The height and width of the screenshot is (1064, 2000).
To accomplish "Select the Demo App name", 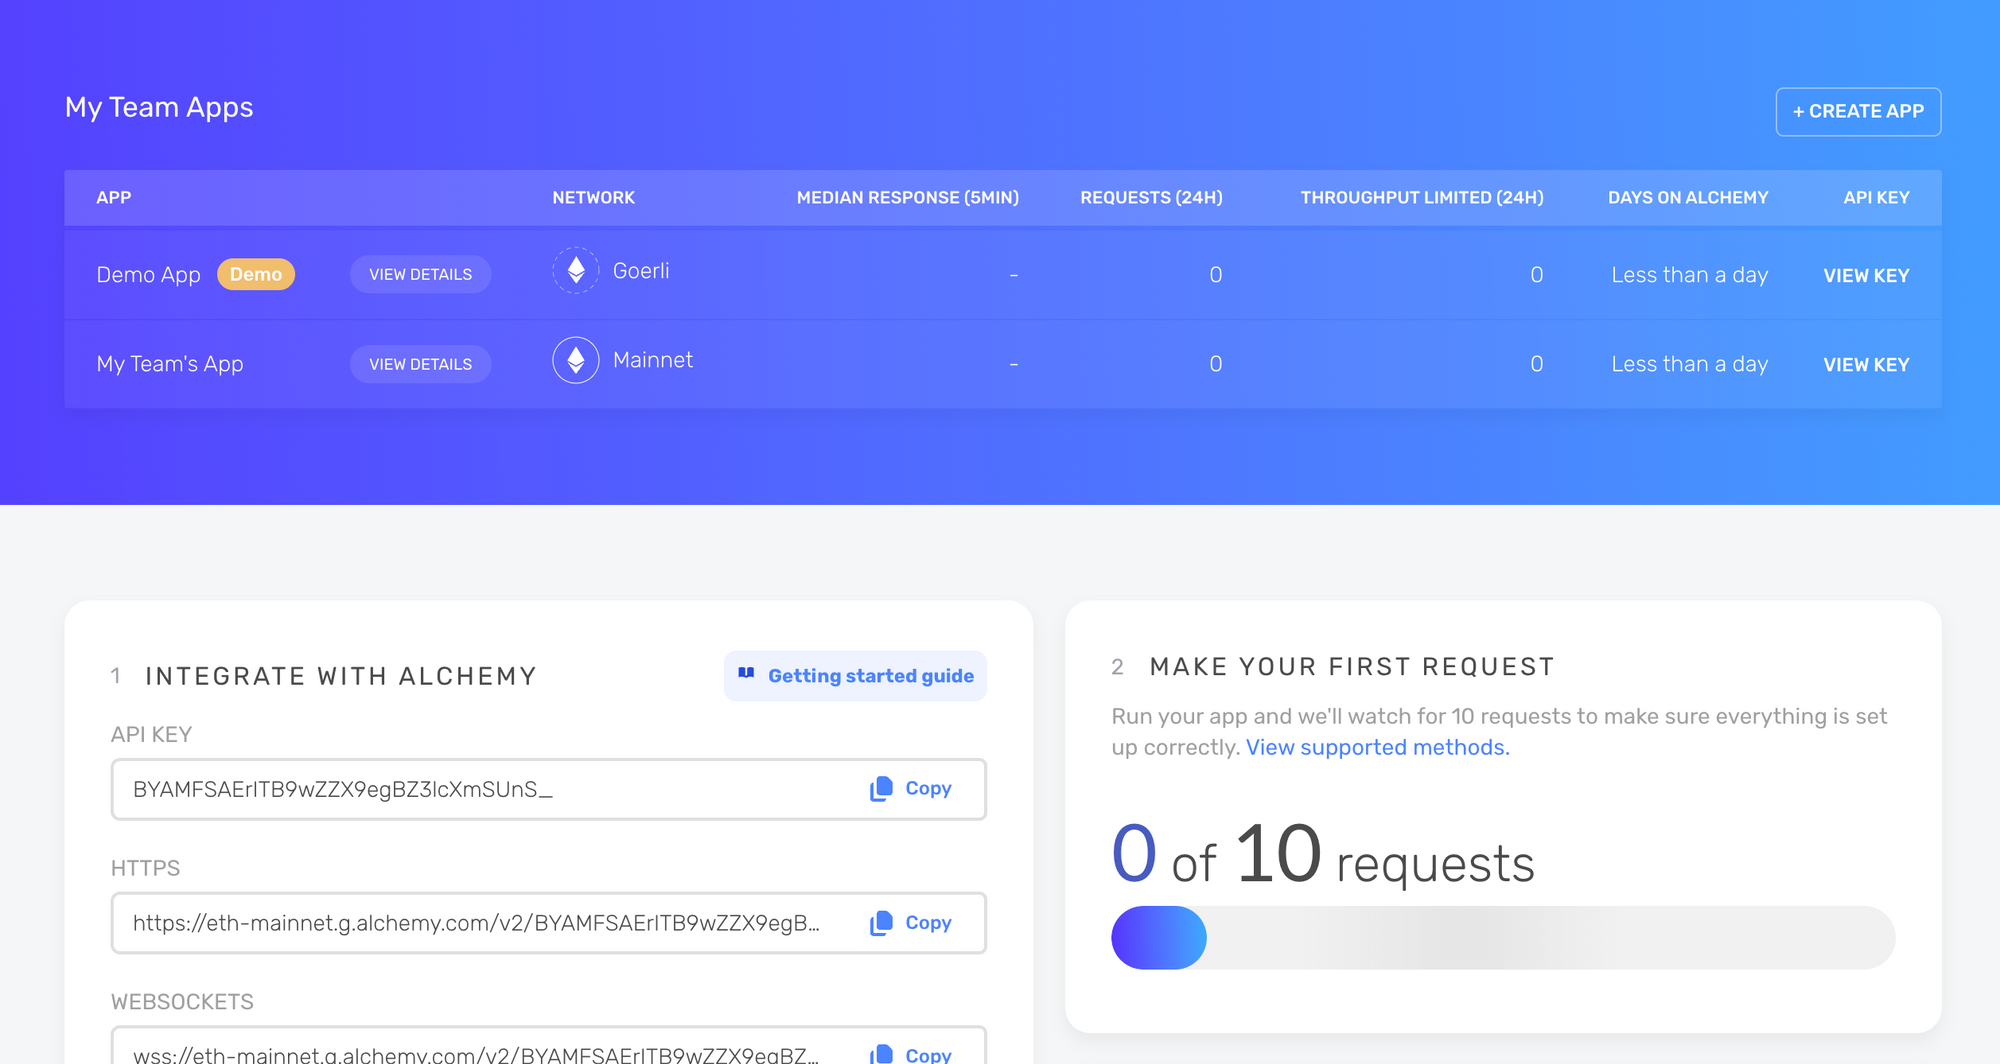I will tap(148, 275).
